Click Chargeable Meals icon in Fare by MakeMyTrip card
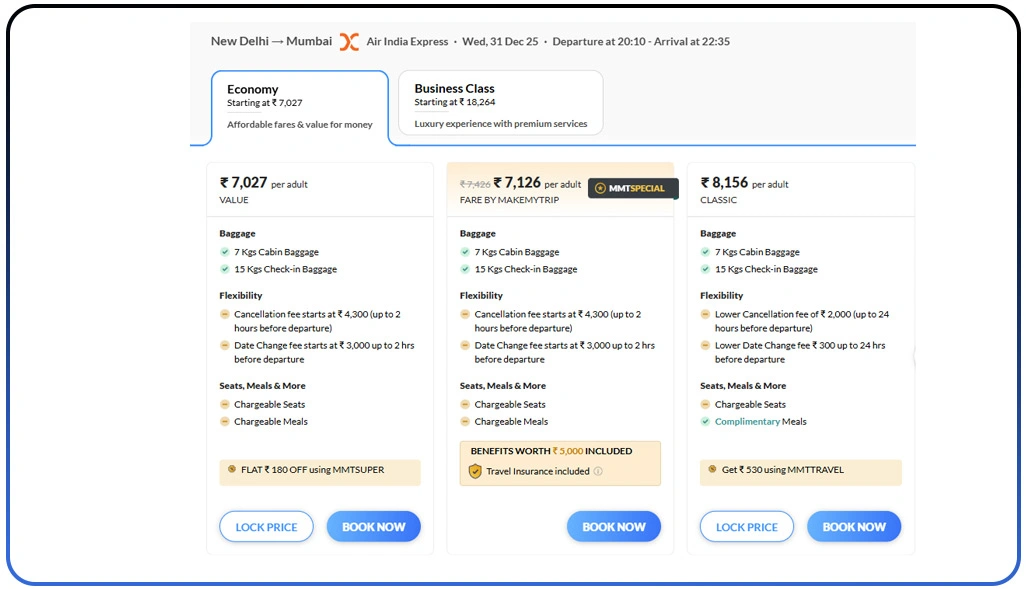 465,422
